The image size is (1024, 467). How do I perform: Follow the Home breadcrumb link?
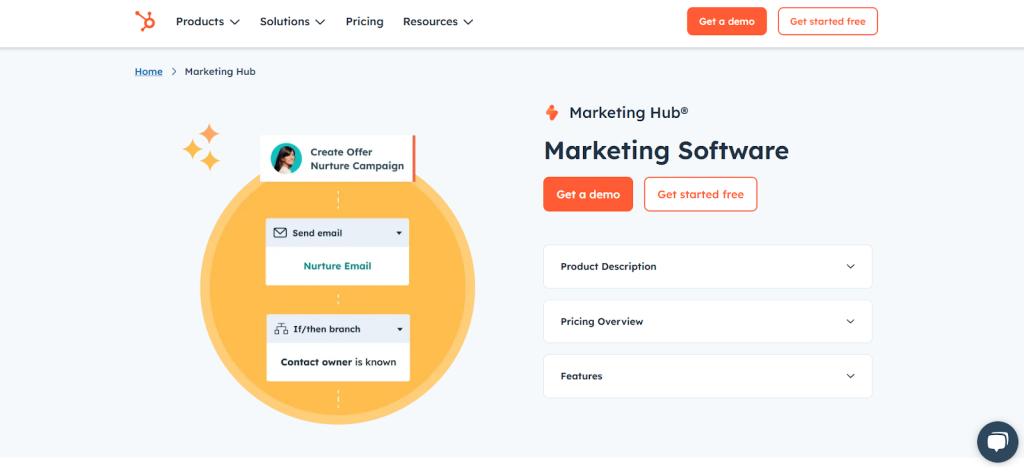coord(148,72)
